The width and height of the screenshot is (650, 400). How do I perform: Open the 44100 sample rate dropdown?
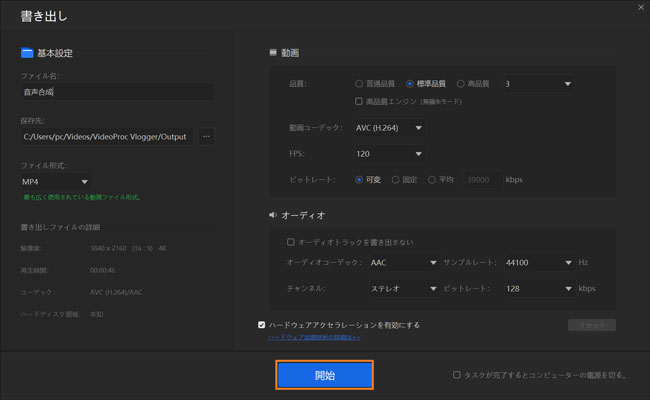(x=538, y=262)
